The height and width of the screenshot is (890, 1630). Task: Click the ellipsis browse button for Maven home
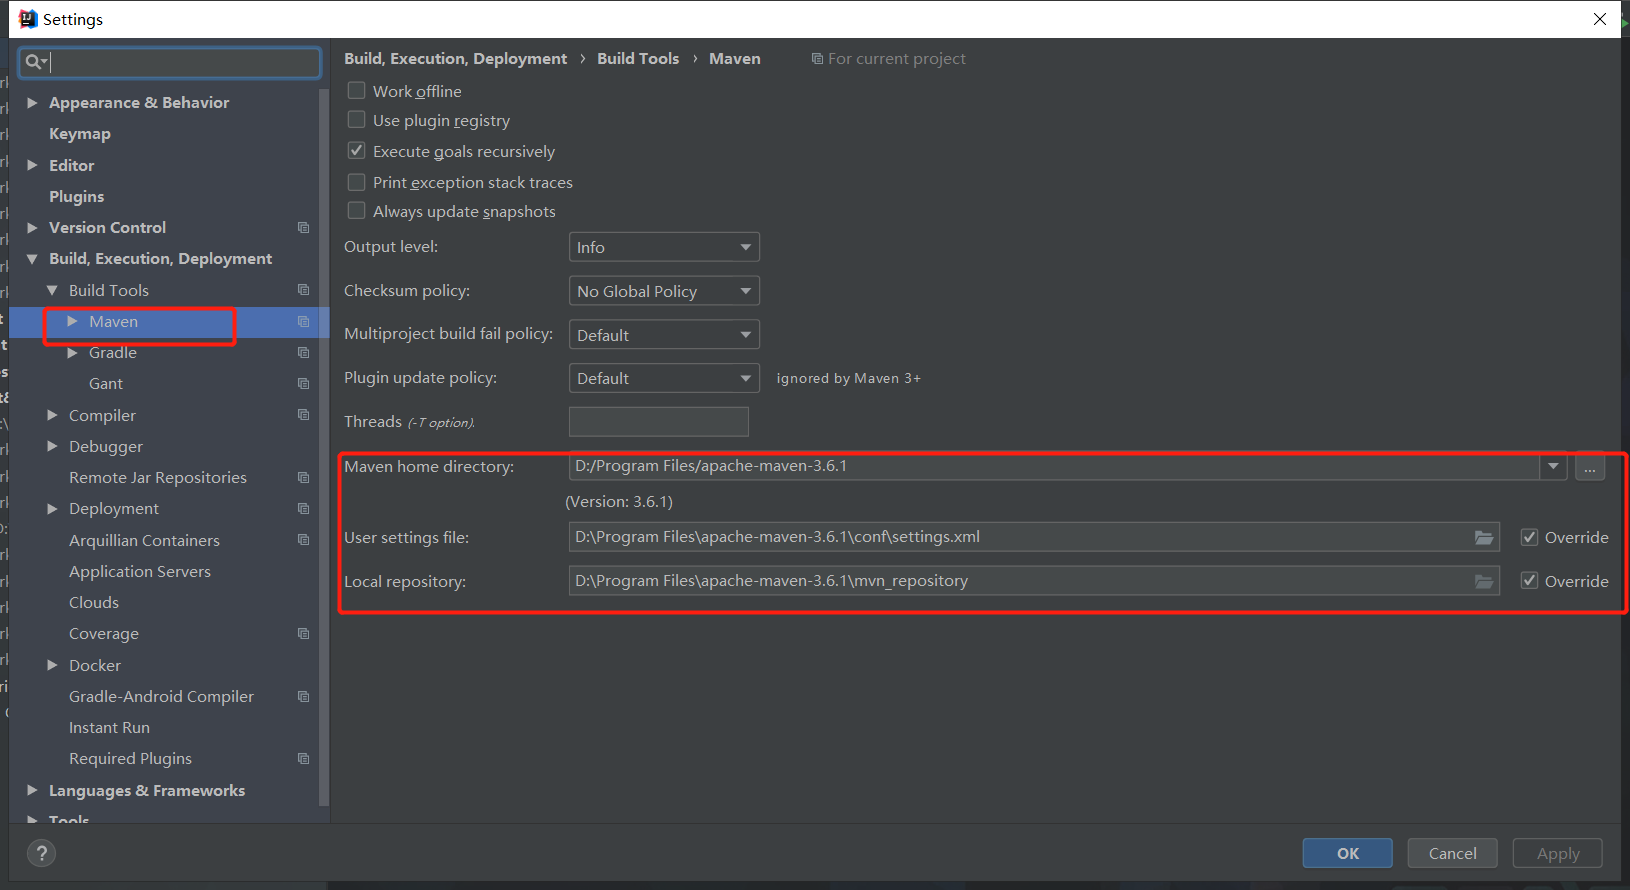tap(1590, 467)
